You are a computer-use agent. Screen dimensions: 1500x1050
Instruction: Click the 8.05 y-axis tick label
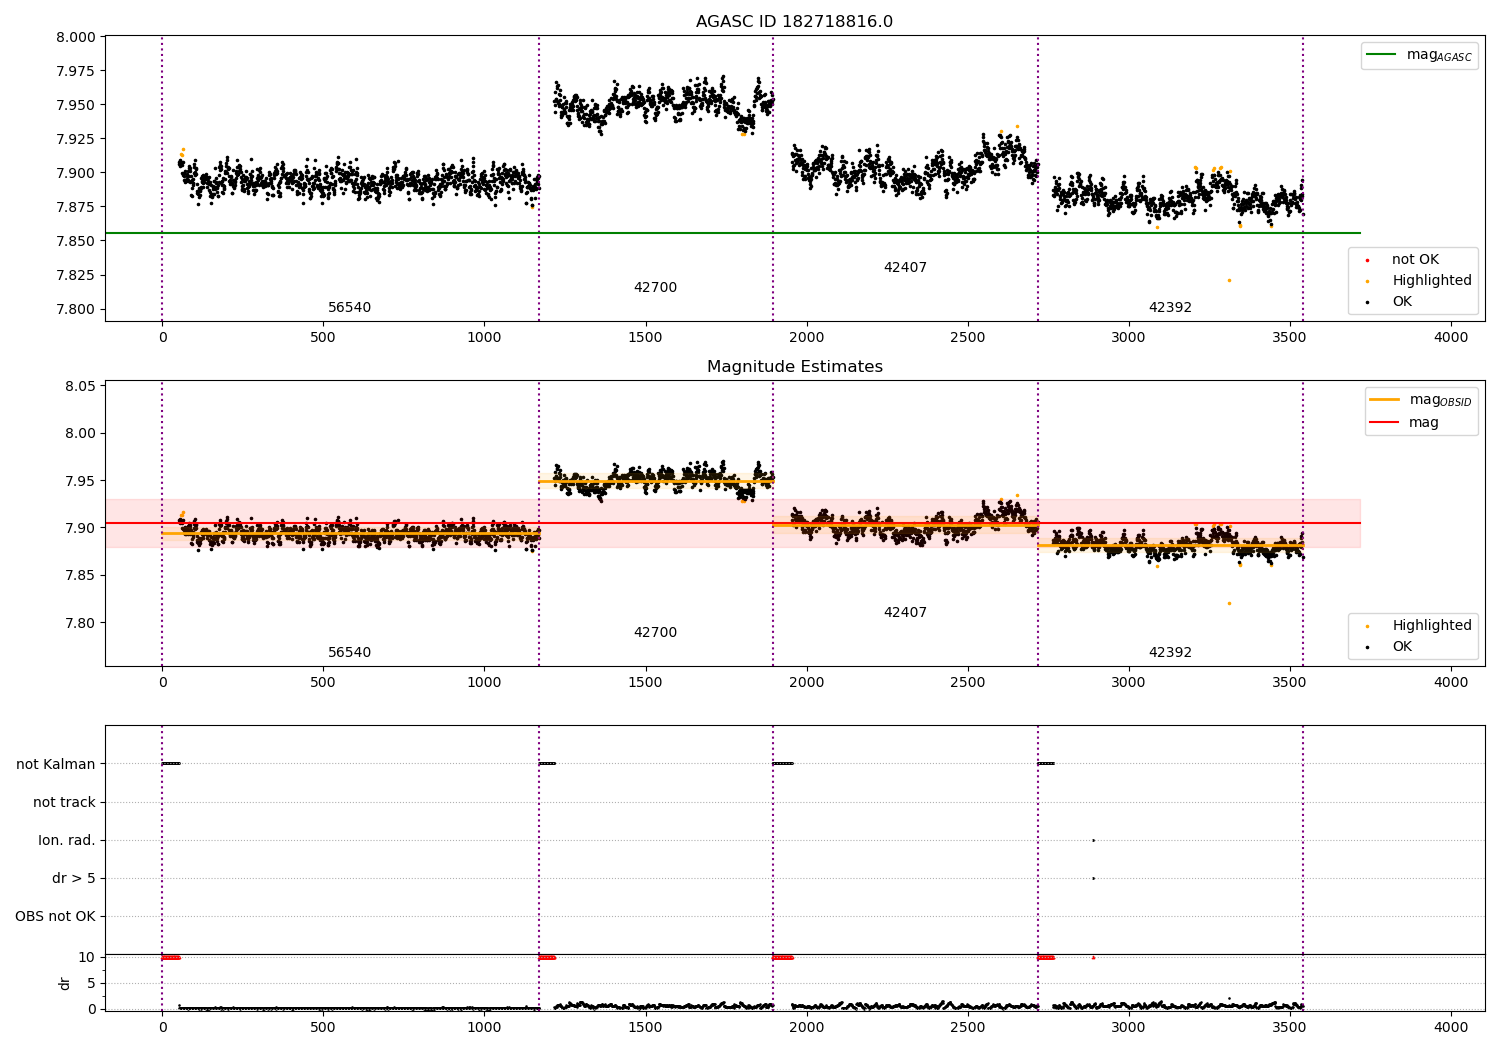(x=79, y=387)
